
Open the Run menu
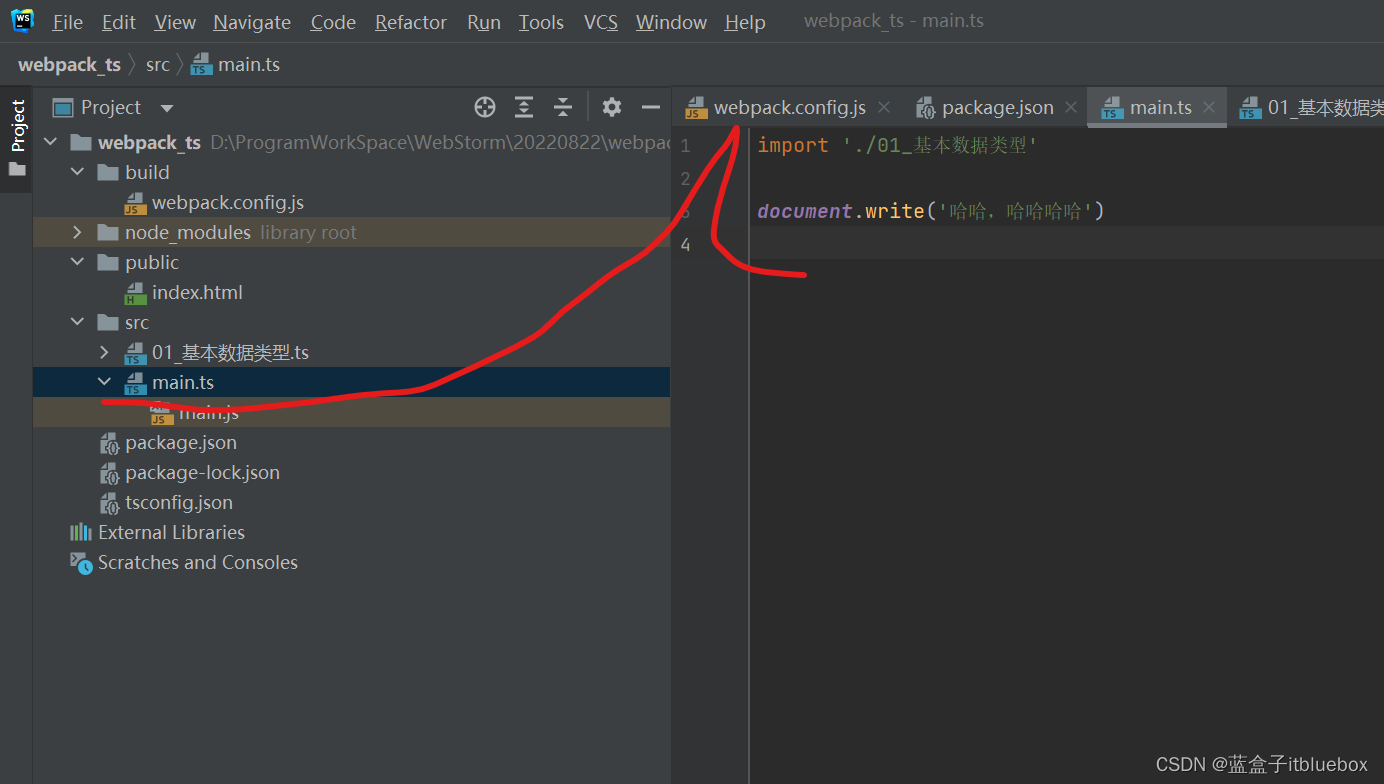click(484, 22)
